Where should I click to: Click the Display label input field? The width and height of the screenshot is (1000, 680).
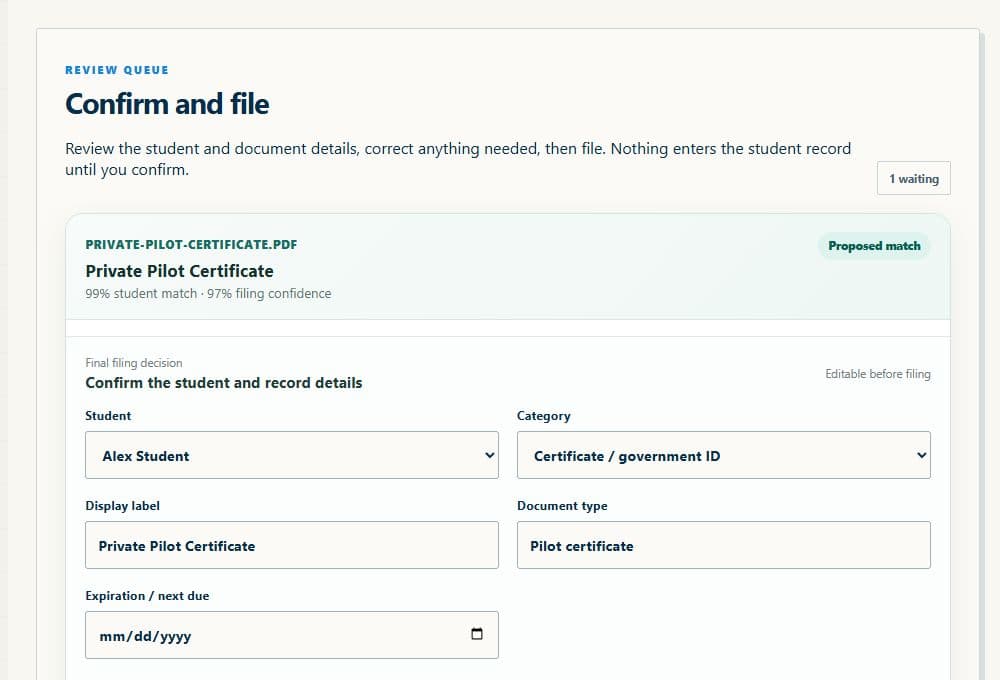[291, 545]
